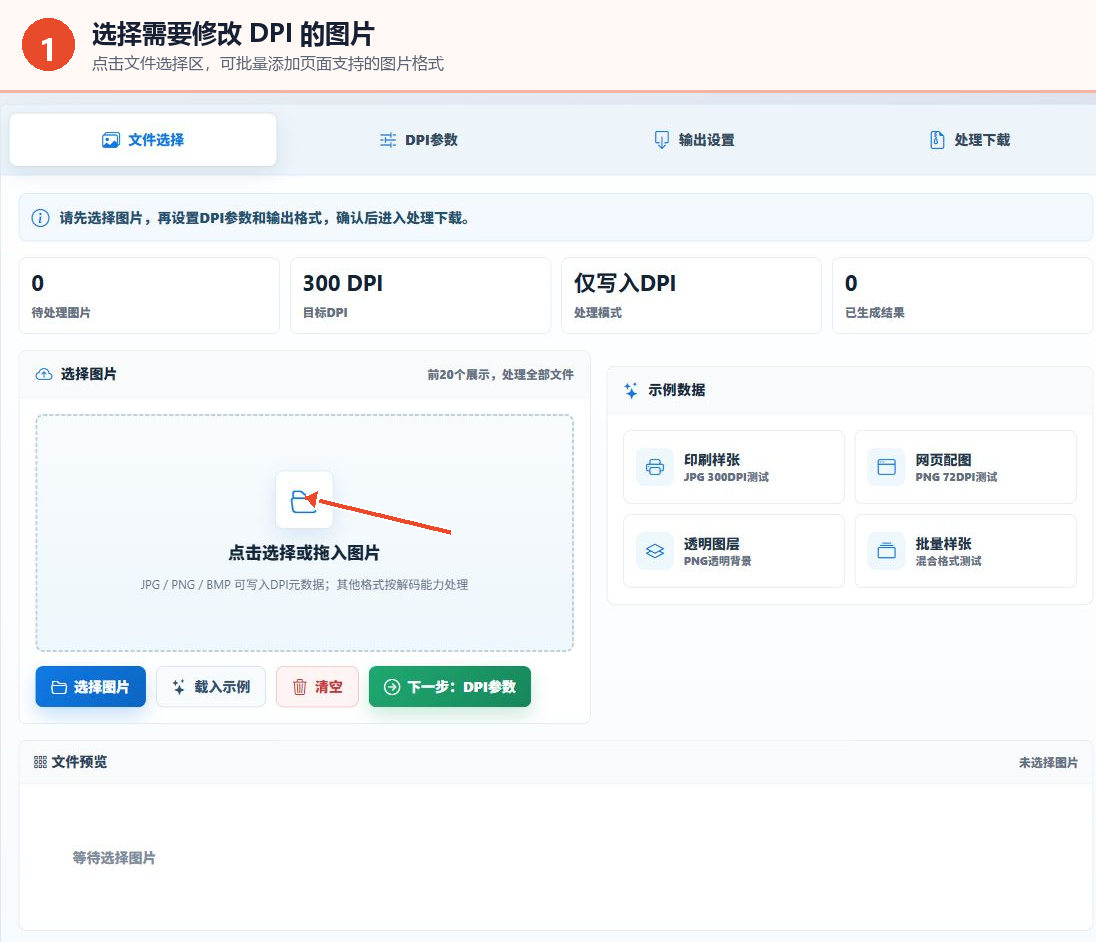
Task: Click the 请先选择图片 notice text
Action: click(x=264, y=218)
